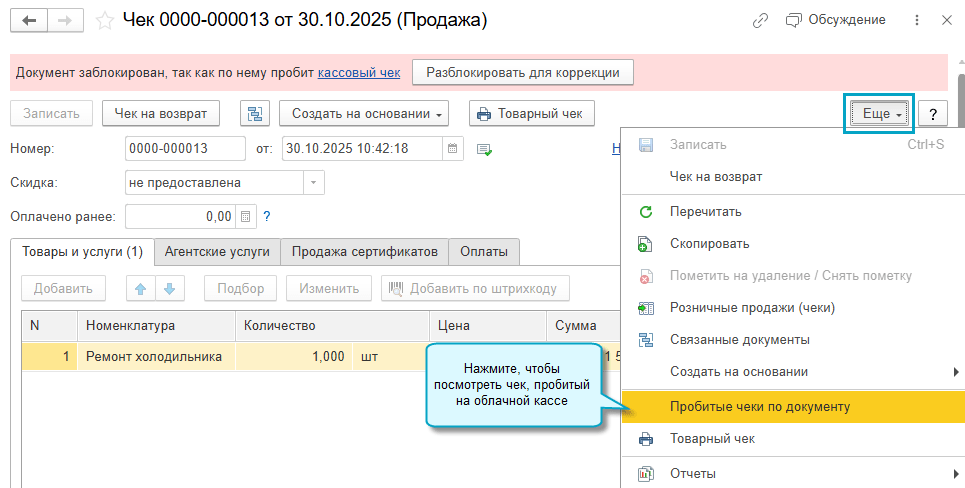Navigate back with left arrow button
This screenshot has width=965, height=488.
coord(29,20)
